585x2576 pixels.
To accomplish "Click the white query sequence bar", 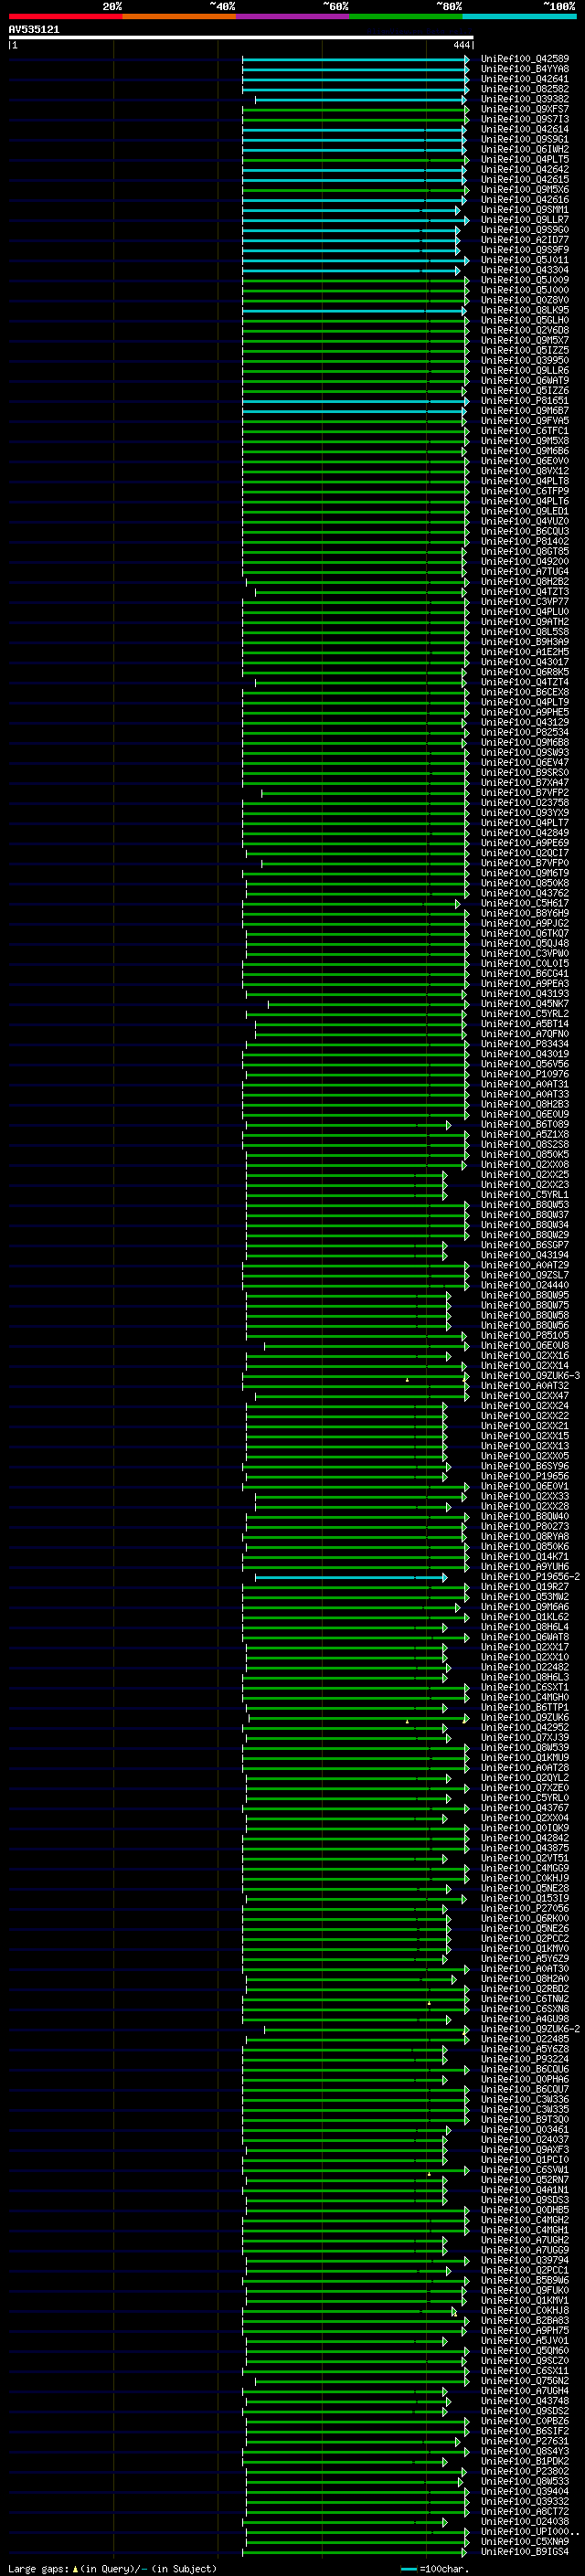I will (x=241, y=38).
